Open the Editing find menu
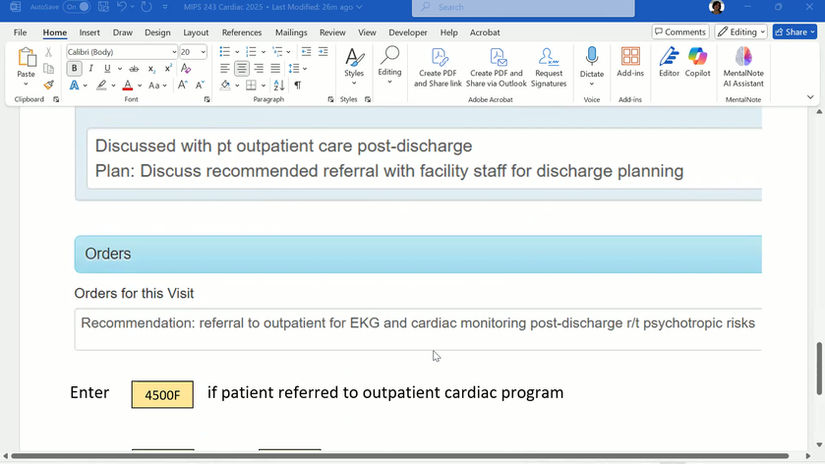The image size is (825, 464). [x=390, y=65]
